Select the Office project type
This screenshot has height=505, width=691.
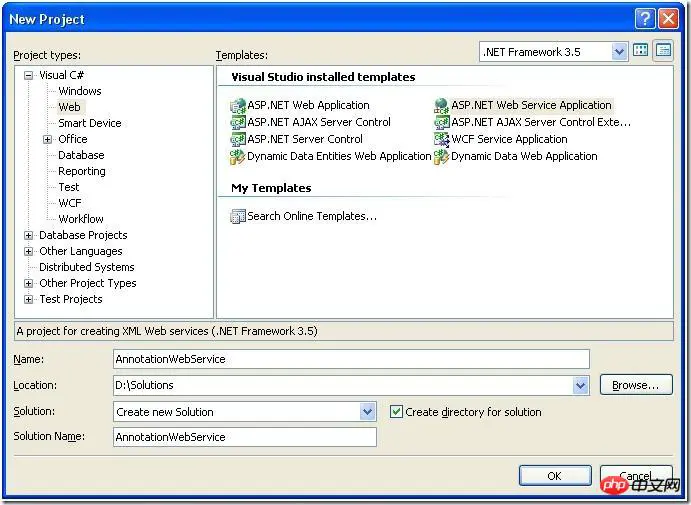tap(73, 139)
